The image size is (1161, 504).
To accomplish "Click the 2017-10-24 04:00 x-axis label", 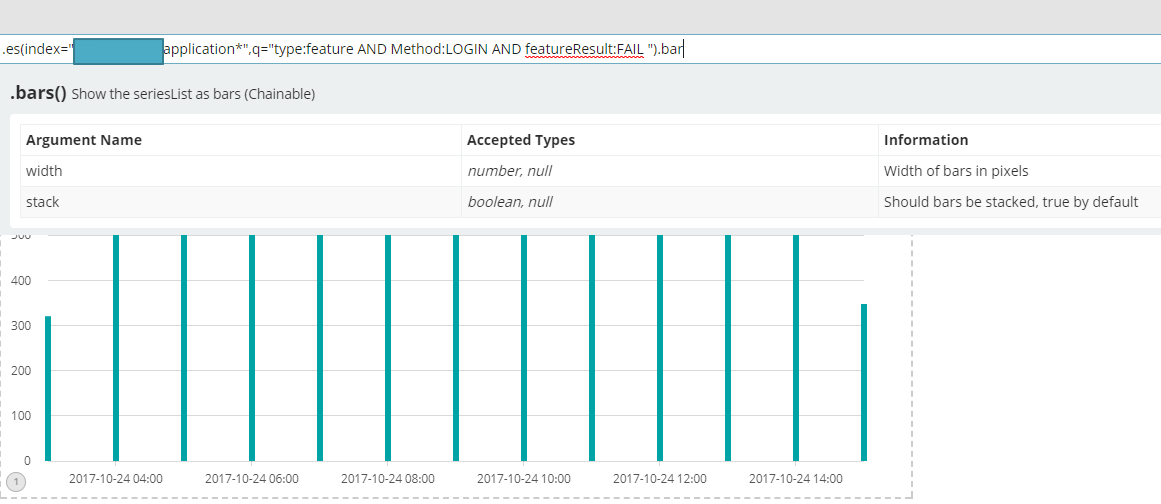I will (116, 479).
